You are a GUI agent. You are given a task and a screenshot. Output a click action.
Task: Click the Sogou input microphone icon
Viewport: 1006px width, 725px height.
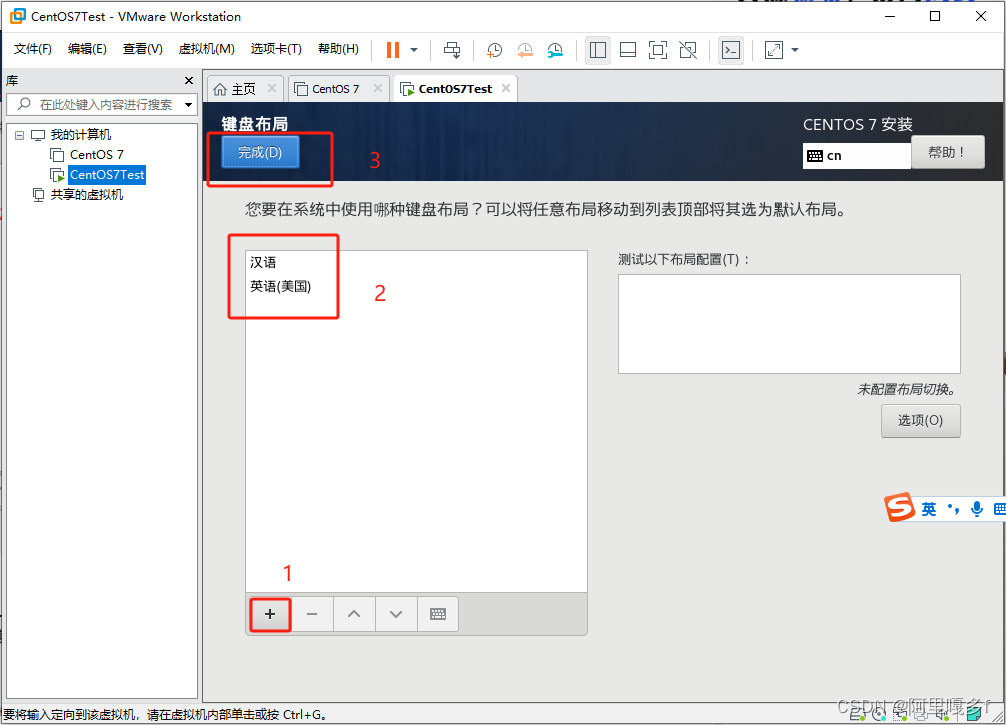(x=976, y=508)
